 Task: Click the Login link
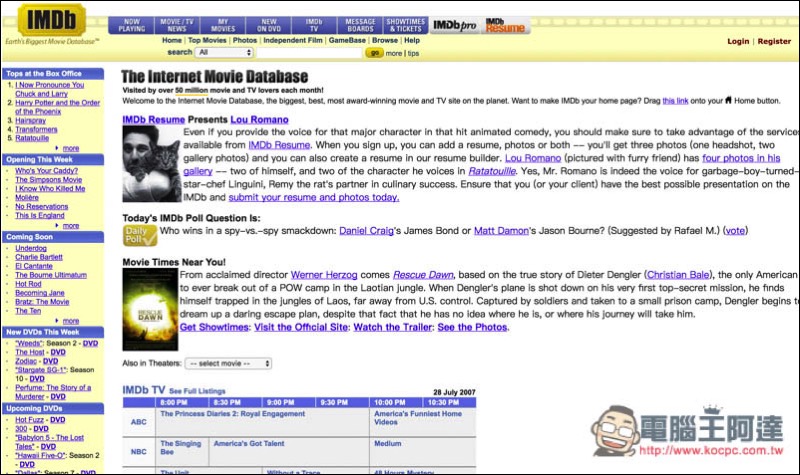[738, 42]
